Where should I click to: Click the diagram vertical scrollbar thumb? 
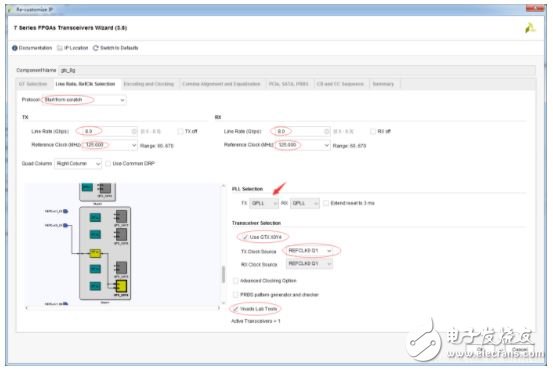[223, 275]
